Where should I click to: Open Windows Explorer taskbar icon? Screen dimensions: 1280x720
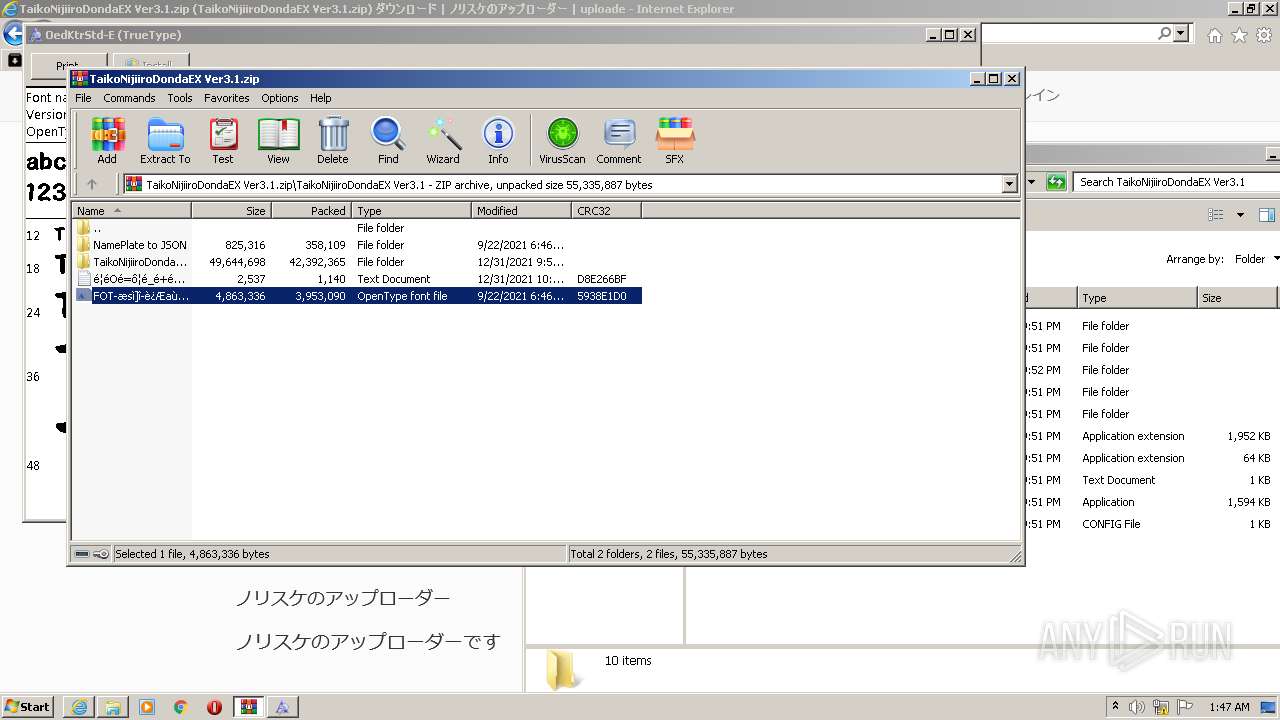(113, 706)
